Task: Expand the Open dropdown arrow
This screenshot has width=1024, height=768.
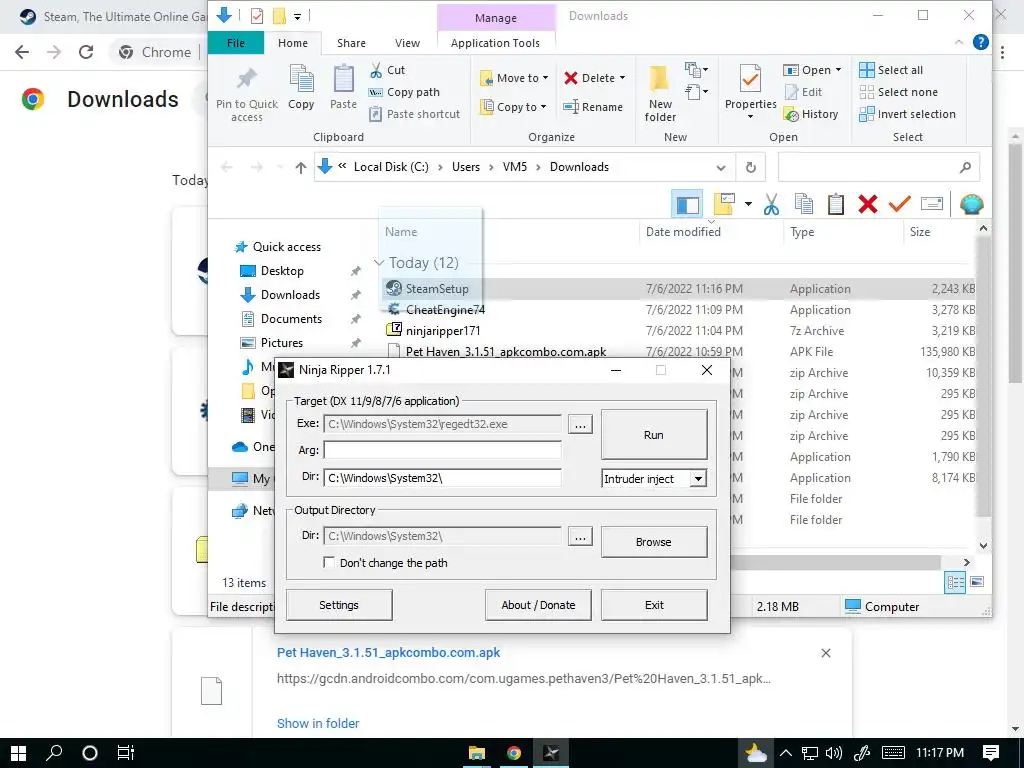Action: click(839, 70)
